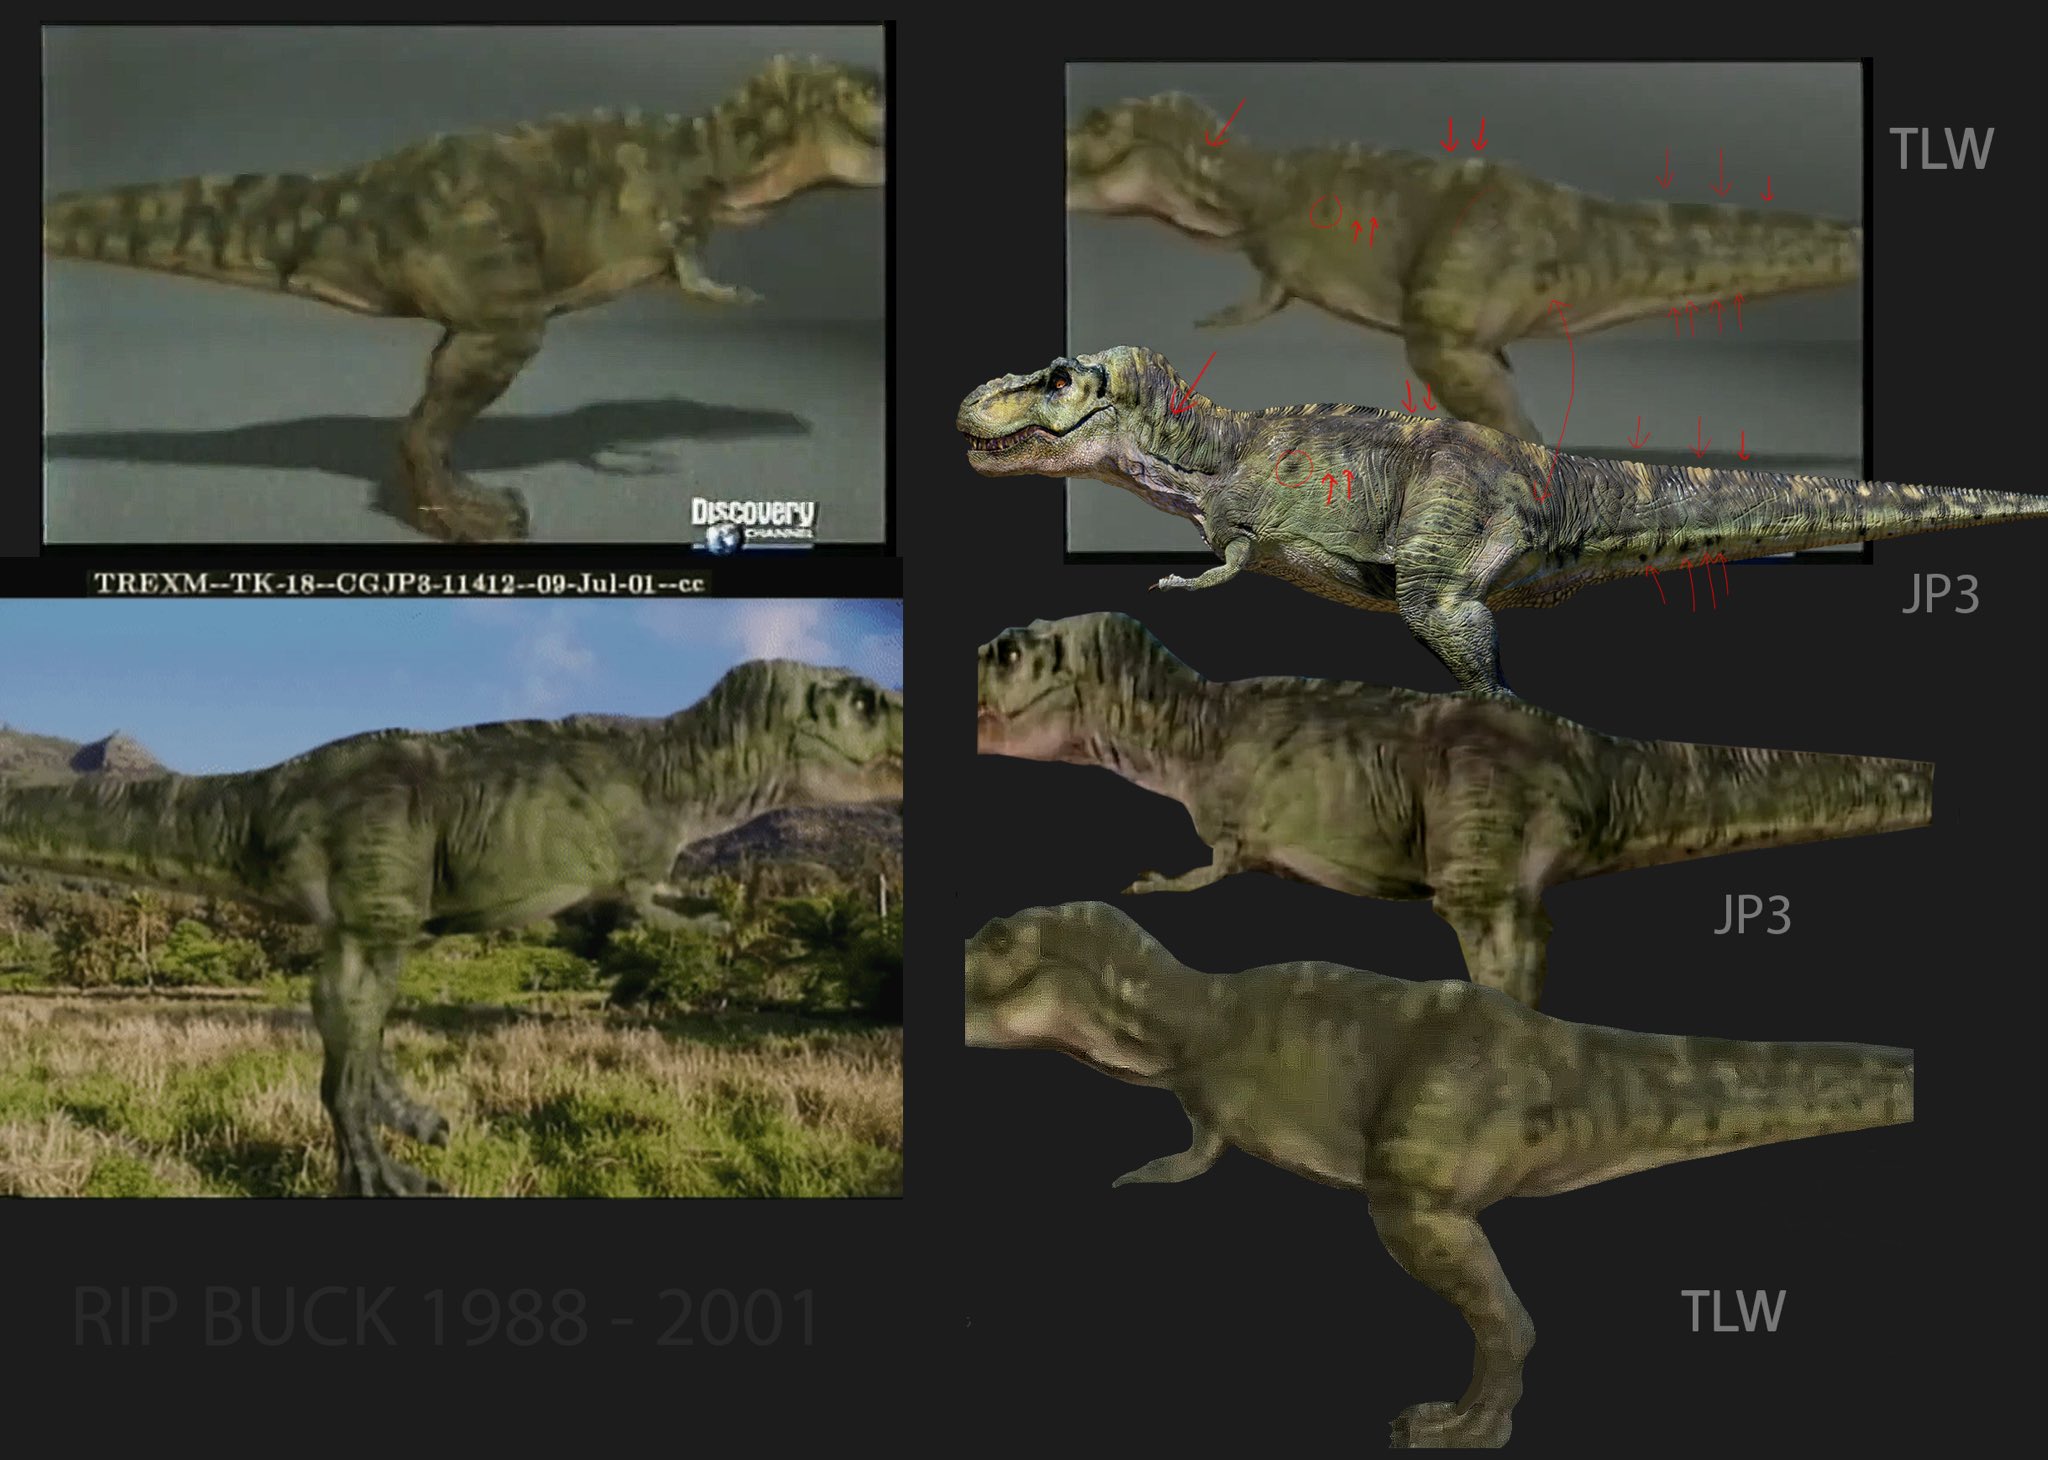Select the T-rex in grassy field image
2048x1460 pixels.
[x=450, y=897]
